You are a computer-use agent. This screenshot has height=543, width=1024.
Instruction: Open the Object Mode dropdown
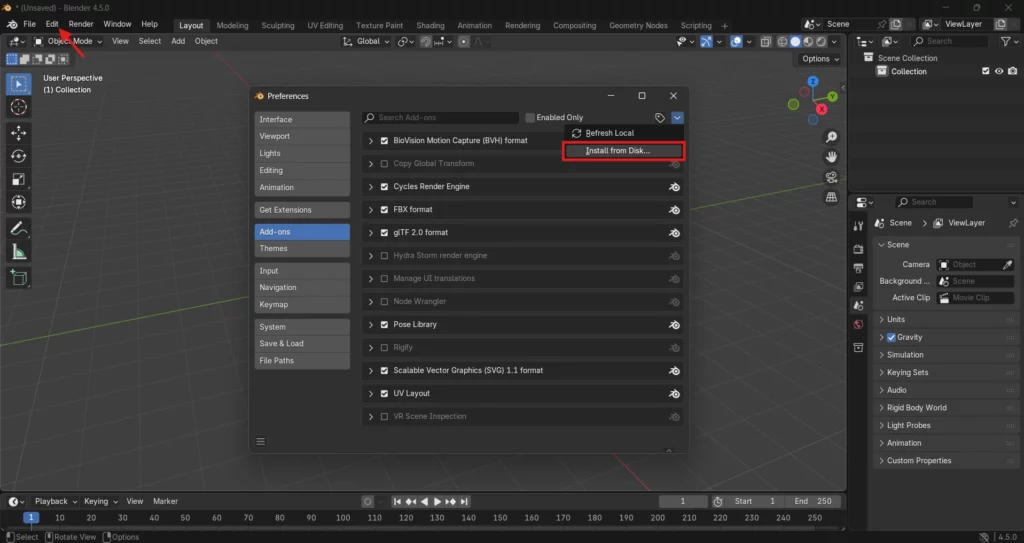tap(68, 41)
